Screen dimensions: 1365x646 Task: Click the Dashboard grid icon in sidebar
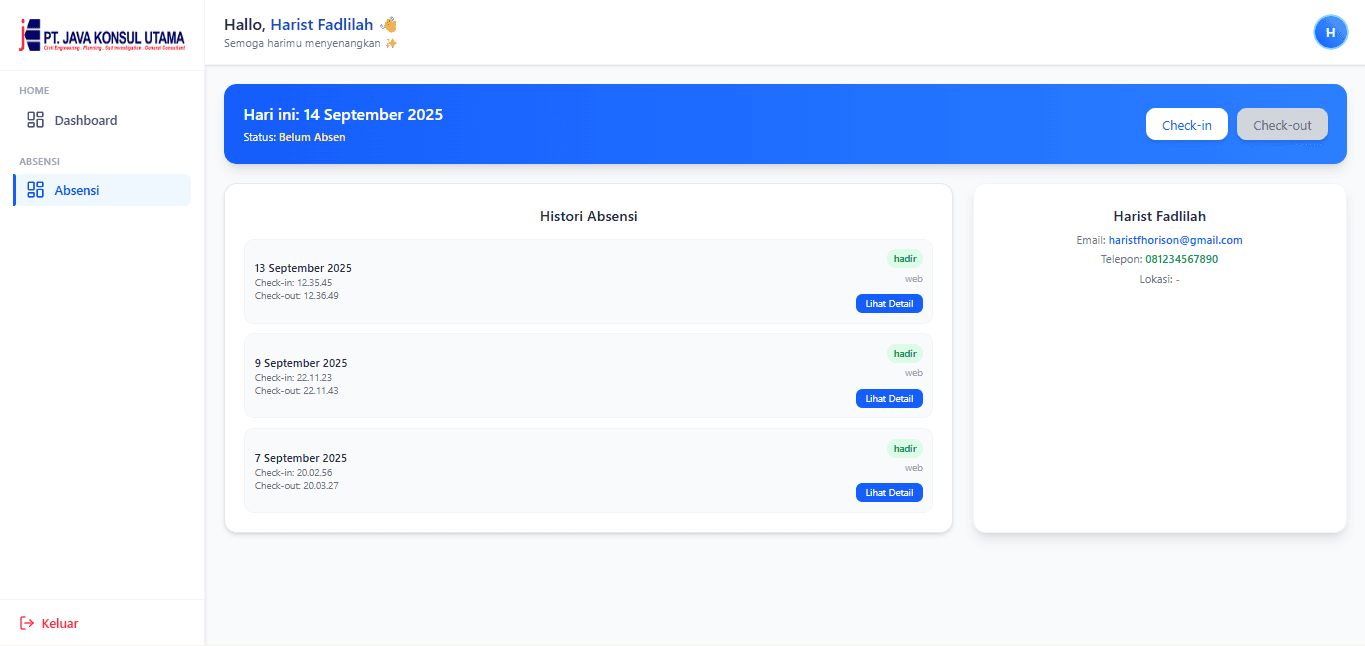coord(36,120)
